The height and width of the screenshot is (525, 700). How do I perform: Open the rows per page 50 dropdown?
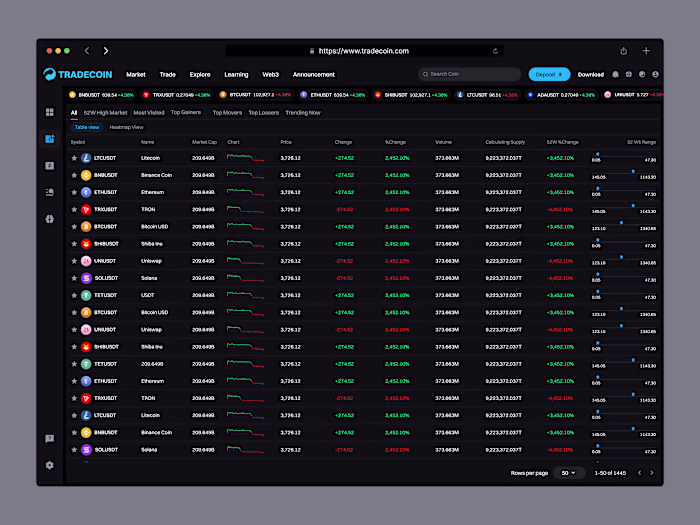568,473
